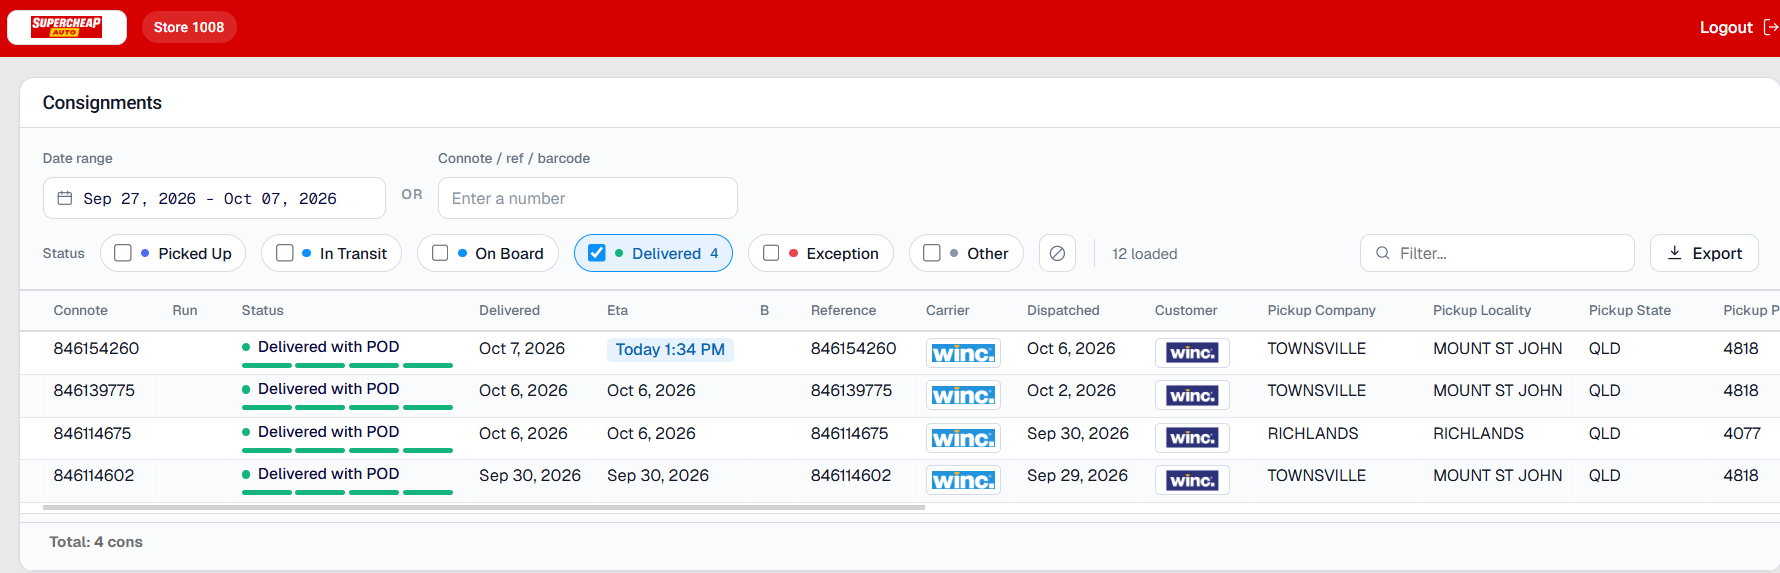Click progress bar for consignment 846139775
This screenshot has height=573, width=1780.
click(x=347, y=407)
